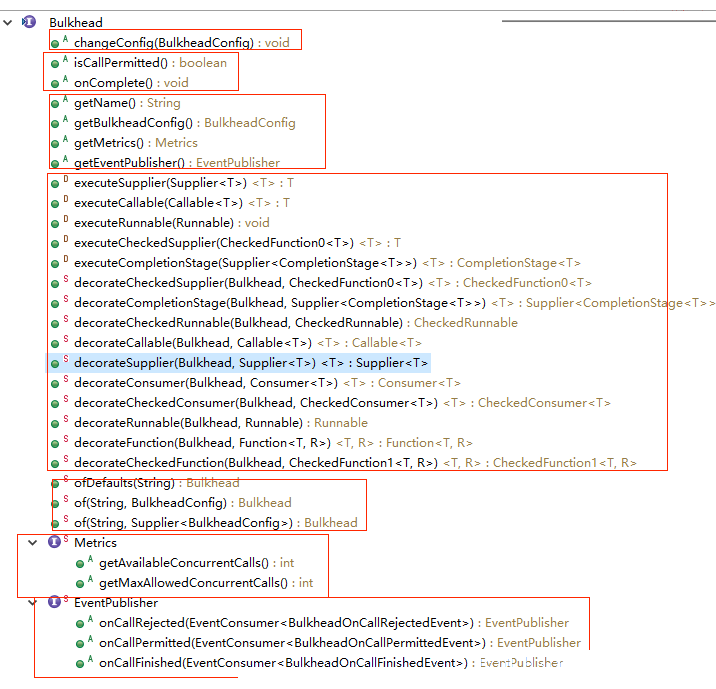The image size is (716, 689).
Task: Select decorateCallable(Bulkhead, Callable<T>) row
Action: point(248,343)
